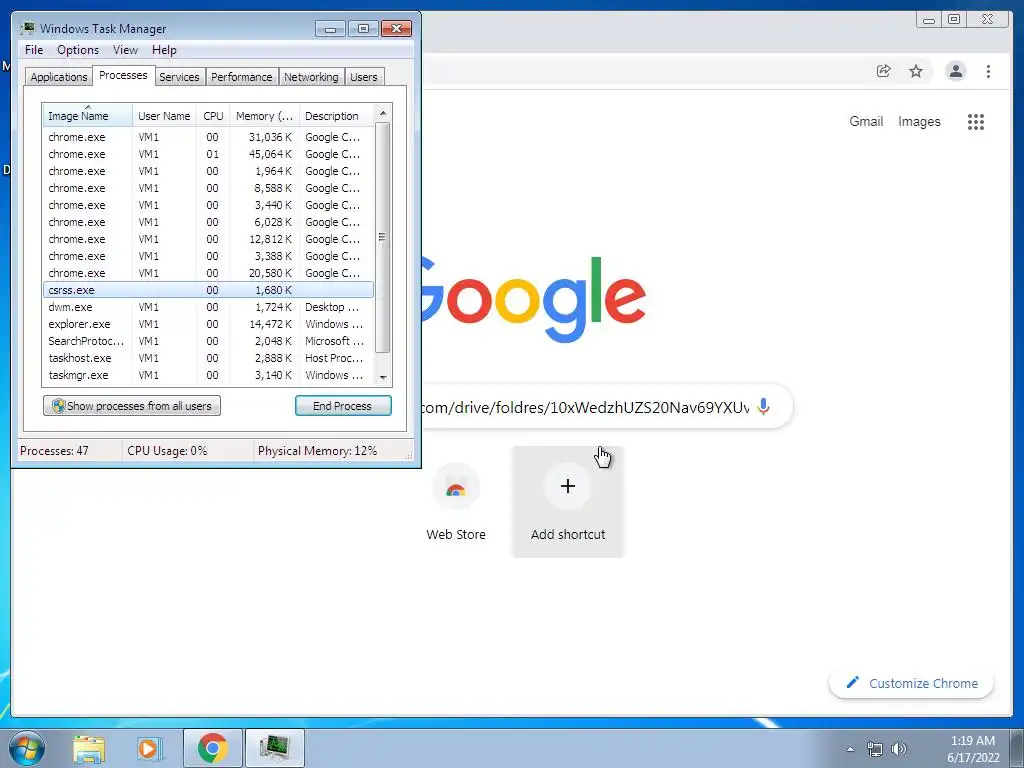Open the Windows Start button
This screenshot has height=768, width=1024.
(27, 748)
